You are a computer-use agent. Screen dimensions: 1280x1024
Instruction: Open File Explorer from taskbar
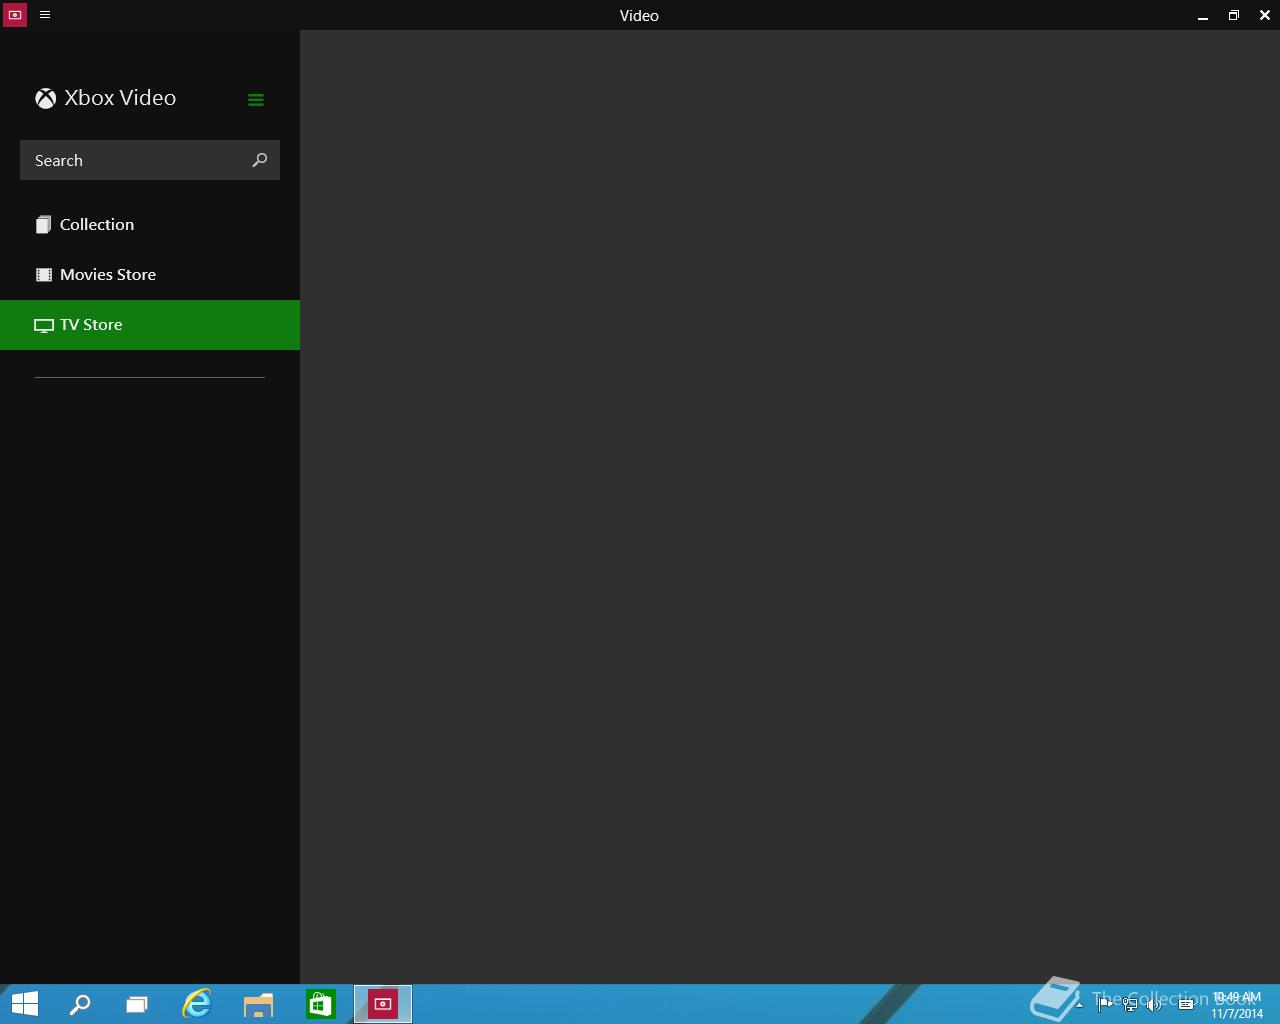258,1004
